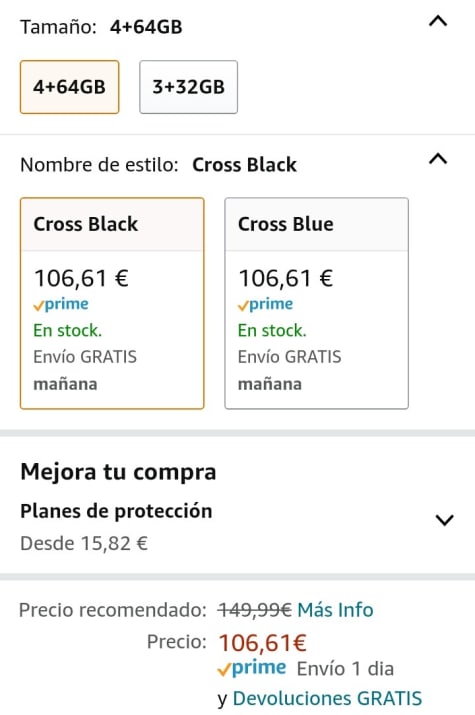The image size is (475, 715).
Task: Tap the Mejora tu compra heading
Action: 119,472
